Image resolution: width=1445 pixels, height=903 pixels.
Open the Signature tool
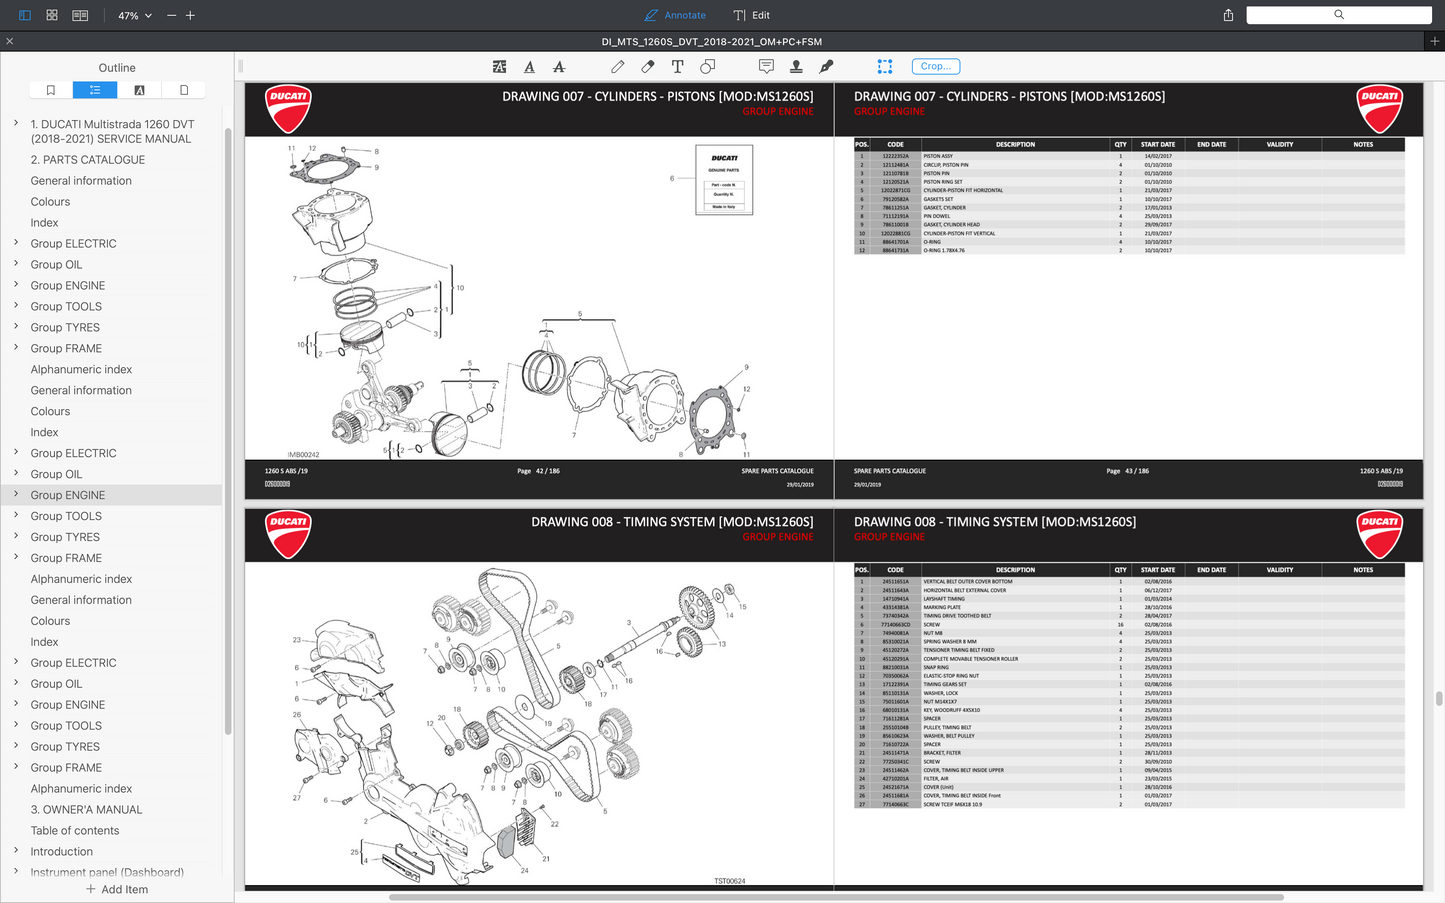pyautogui.click(x=826, y=66)
